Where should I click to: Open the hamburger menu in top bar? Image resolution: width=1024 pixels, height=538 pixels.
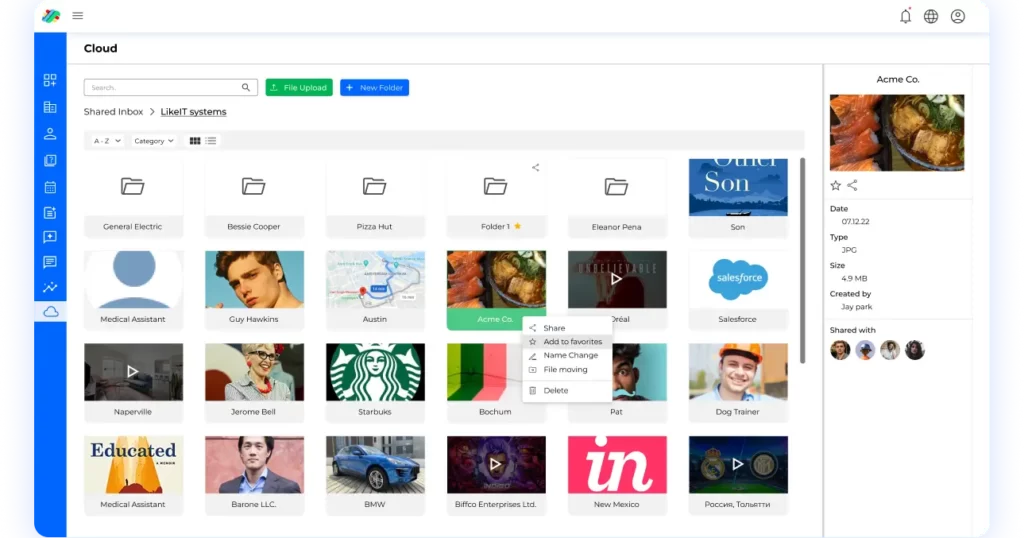click(78, 16)
